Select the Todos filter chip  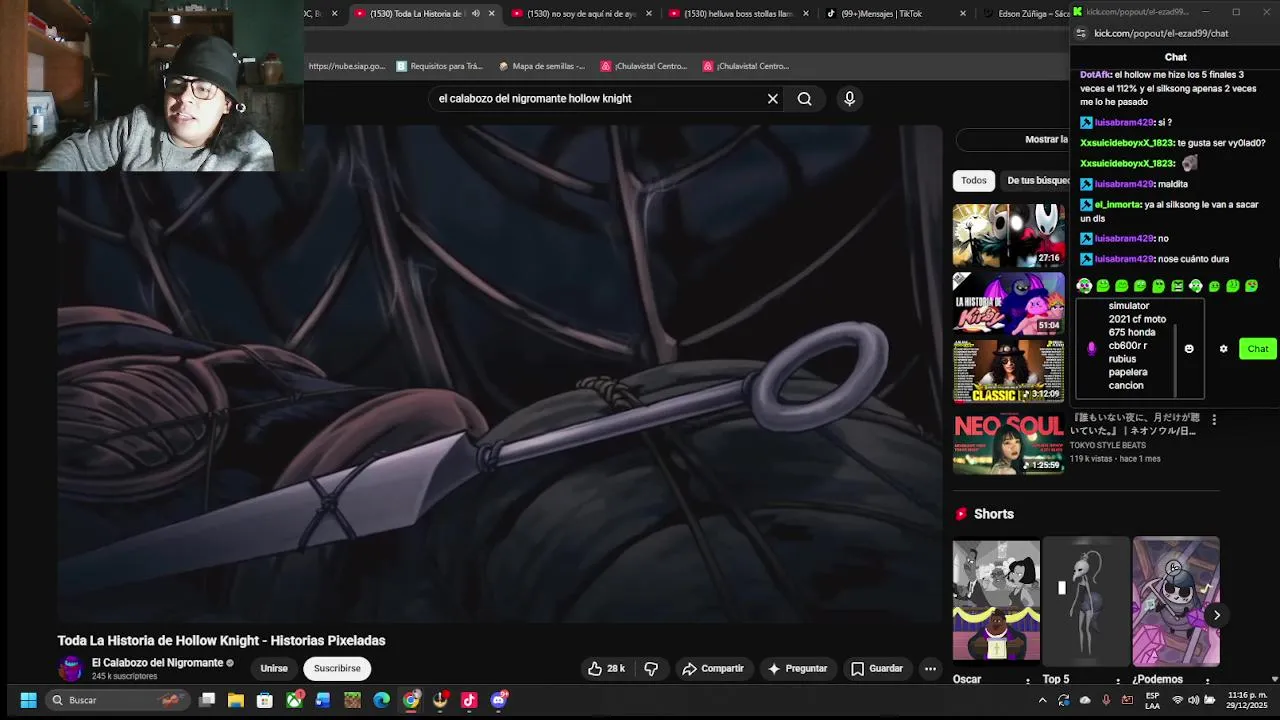tap(974, 181)
